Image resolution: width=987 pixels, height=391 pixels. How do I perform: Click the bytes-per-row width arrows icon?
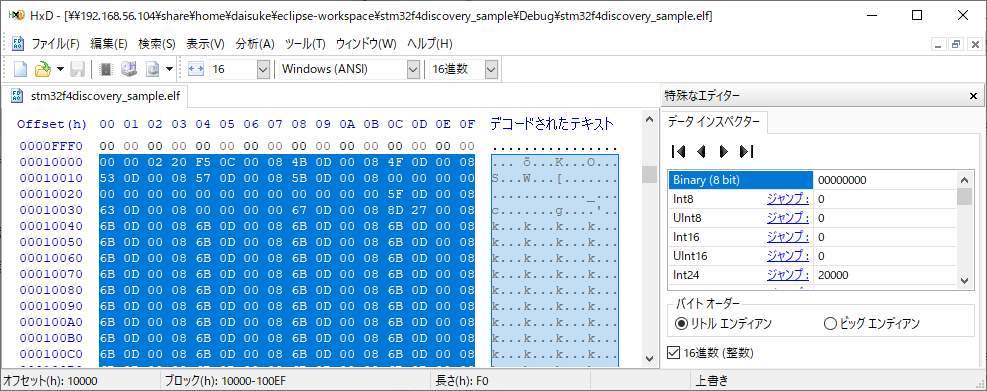pos(196,69)
